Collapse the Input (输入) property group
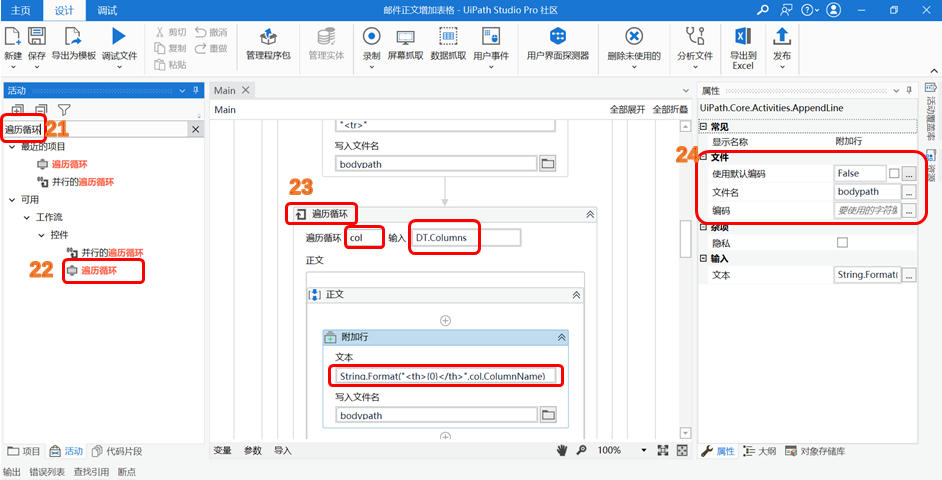The image size is (942, 480). [x=703, y=258]
